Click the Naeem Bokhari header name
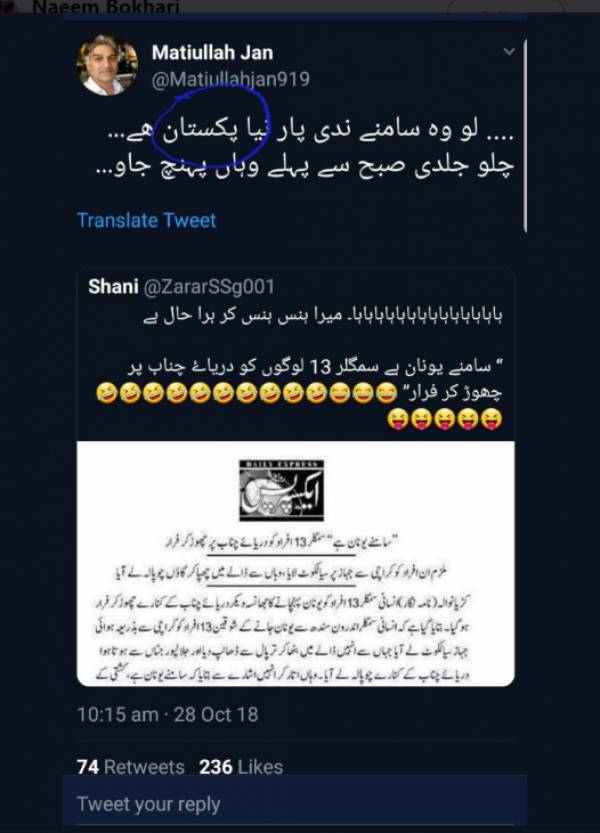This screenshot has width=600, height=833. [x=106, y=7]
